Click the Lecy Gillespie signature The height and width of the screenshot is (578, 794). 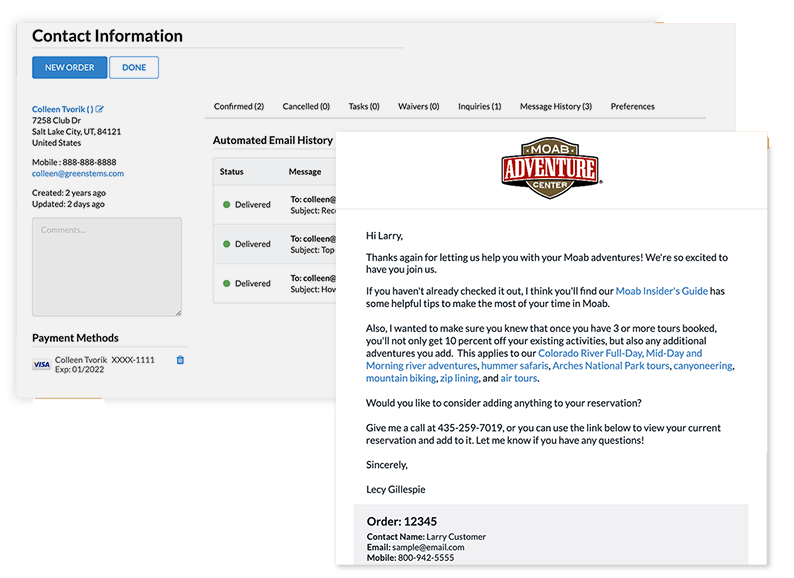pyautogui.click(x=395, y=490)
